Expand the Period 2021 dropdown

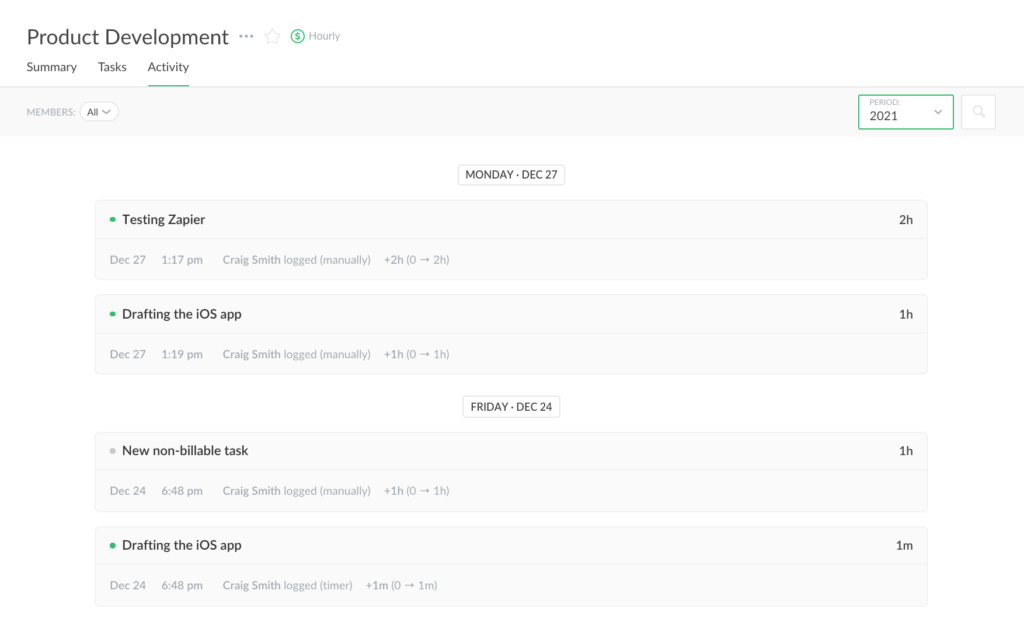pos(906,112)
